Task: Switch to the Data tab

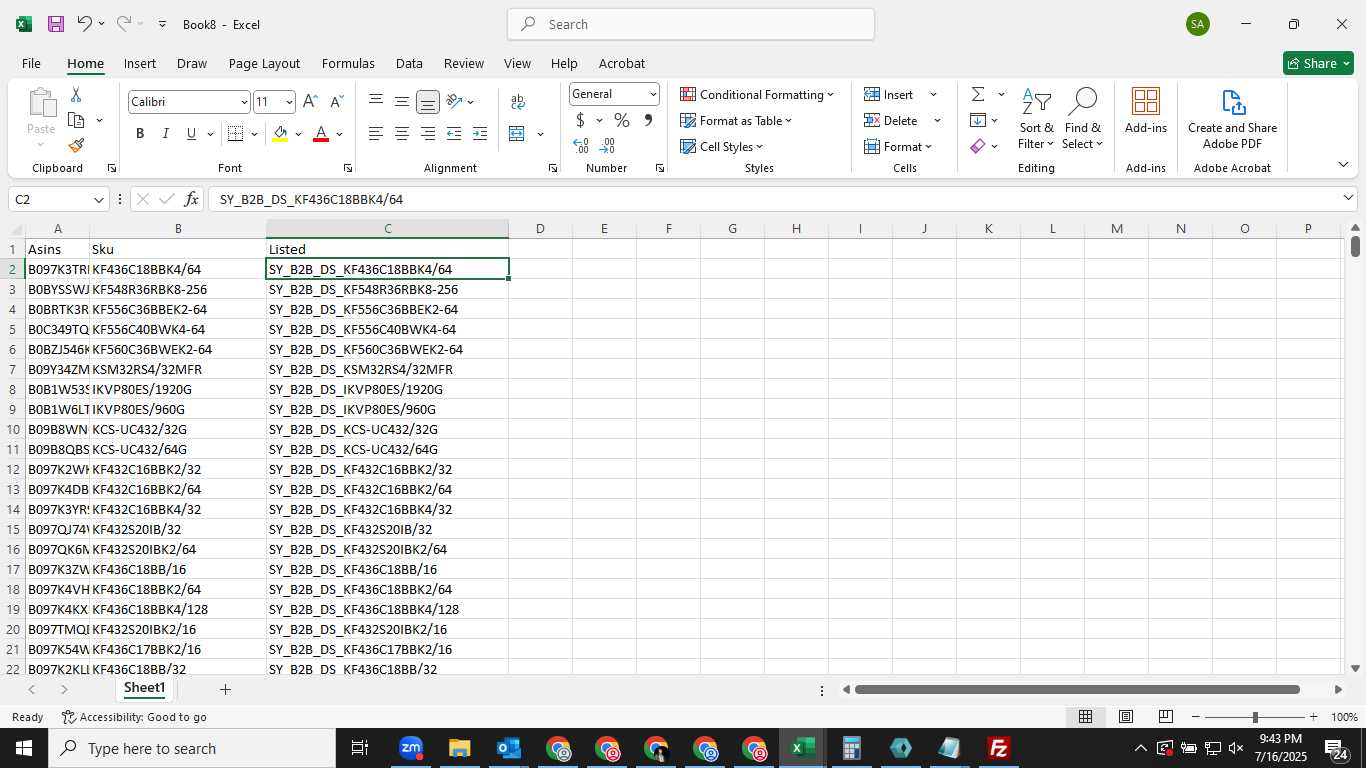Action: pos(409,63)
